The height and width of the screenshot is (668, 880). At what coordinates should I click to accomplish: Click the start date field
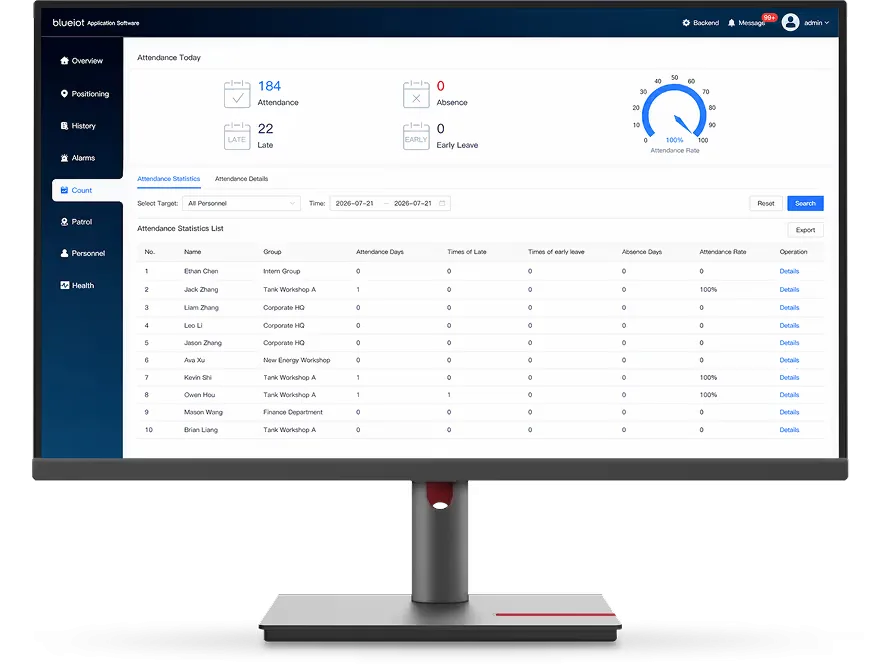pos(354,203)
